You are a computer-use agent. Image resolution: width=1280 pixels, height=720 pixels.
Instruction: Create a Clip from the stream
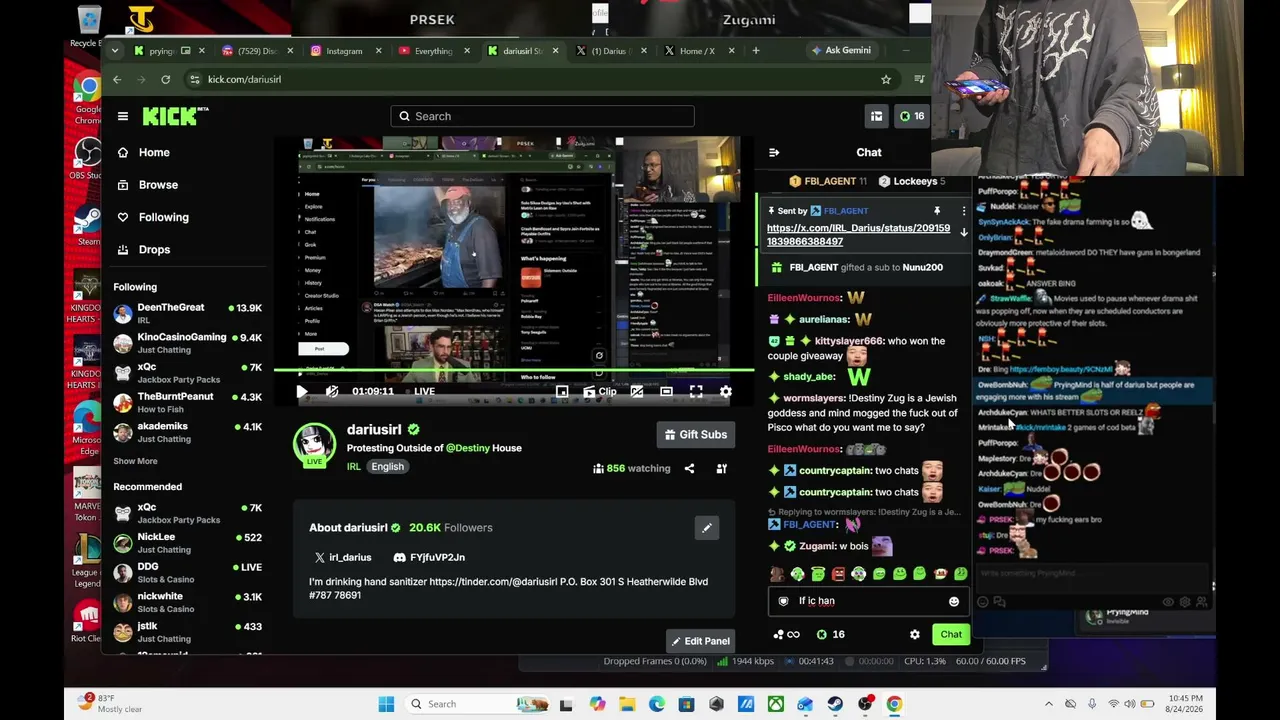[600, 392]
